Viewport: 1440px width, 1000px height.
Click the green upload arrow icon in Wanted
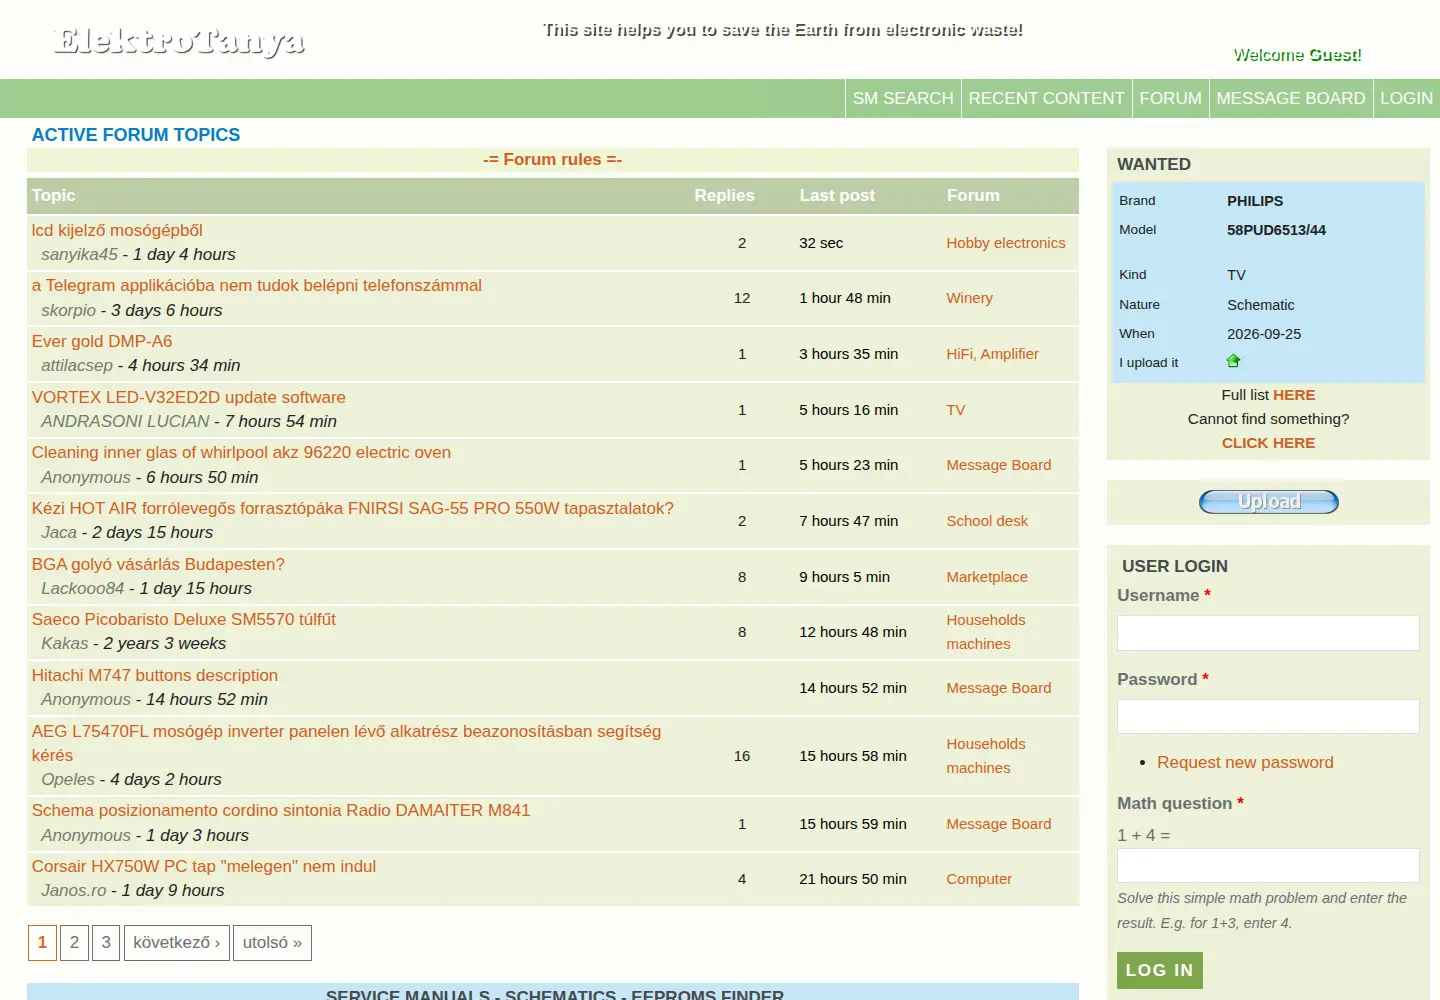coord(1233,361)
